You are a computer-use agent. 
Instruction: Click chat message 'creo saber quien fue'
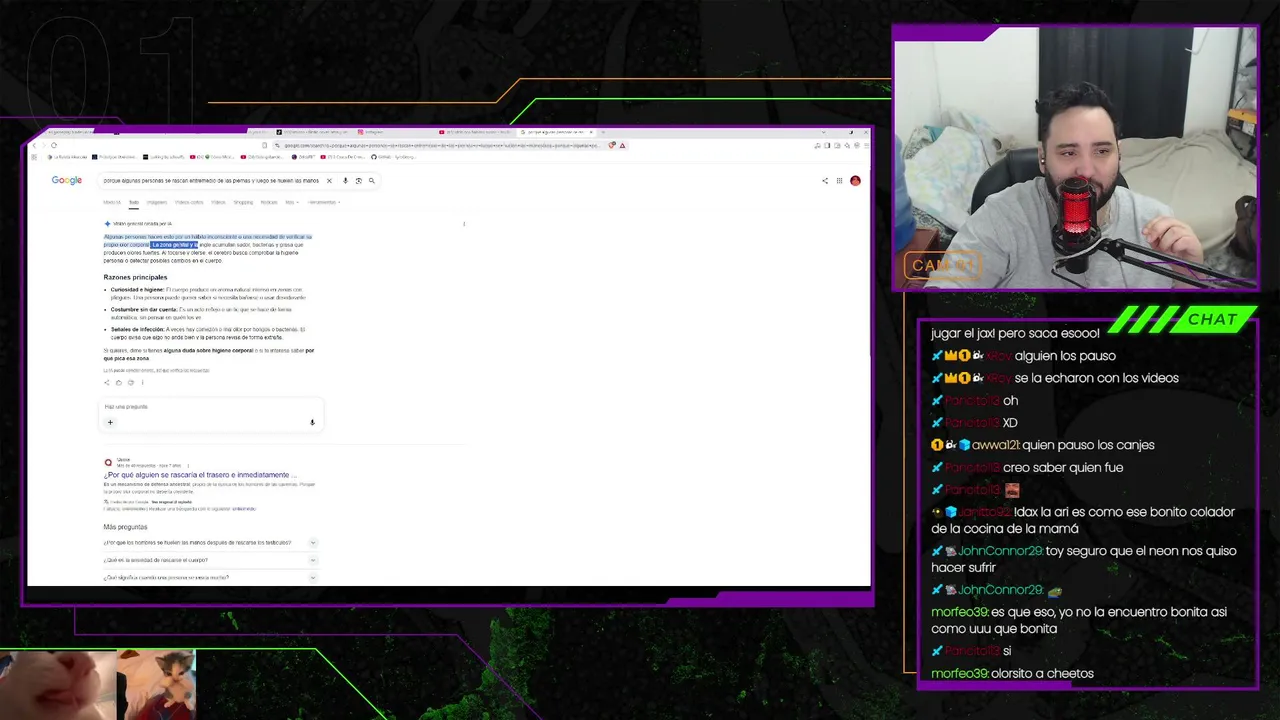pyautogui.click(x=1063, y=467)
